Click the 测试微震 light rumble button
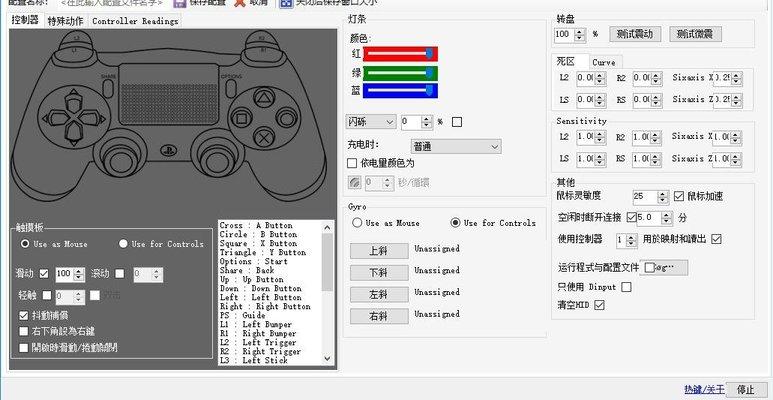773x400 pixels. coord(696,34)
